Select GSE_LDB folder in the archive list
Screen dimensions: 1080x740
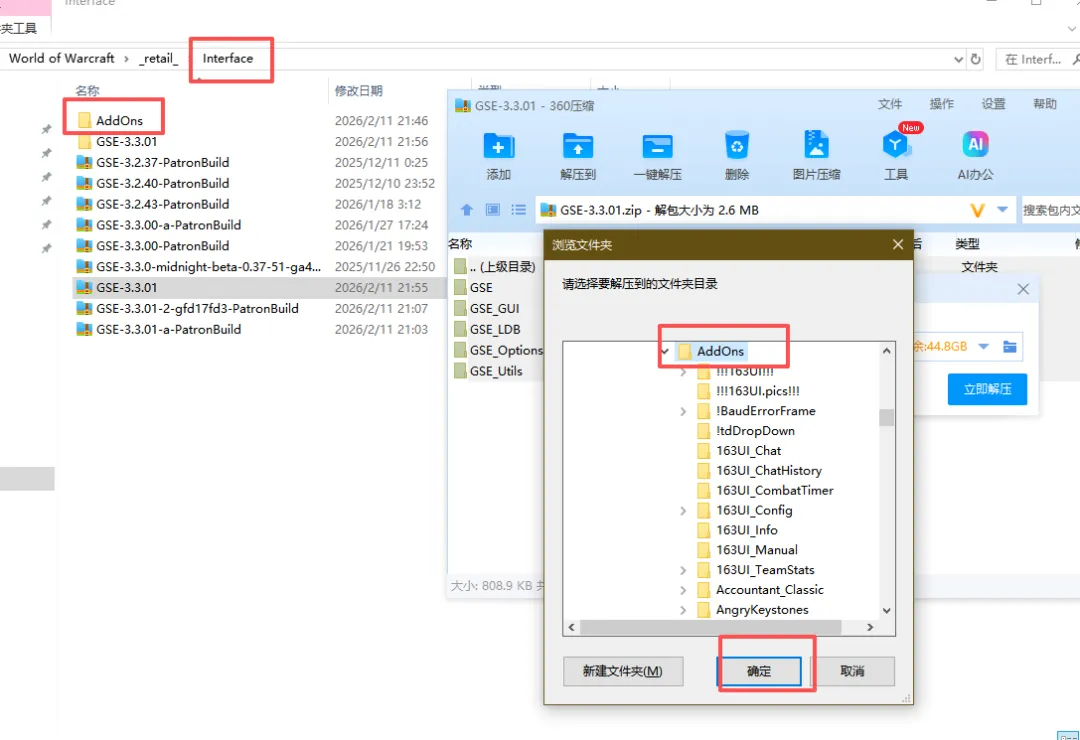click(488, 329)
